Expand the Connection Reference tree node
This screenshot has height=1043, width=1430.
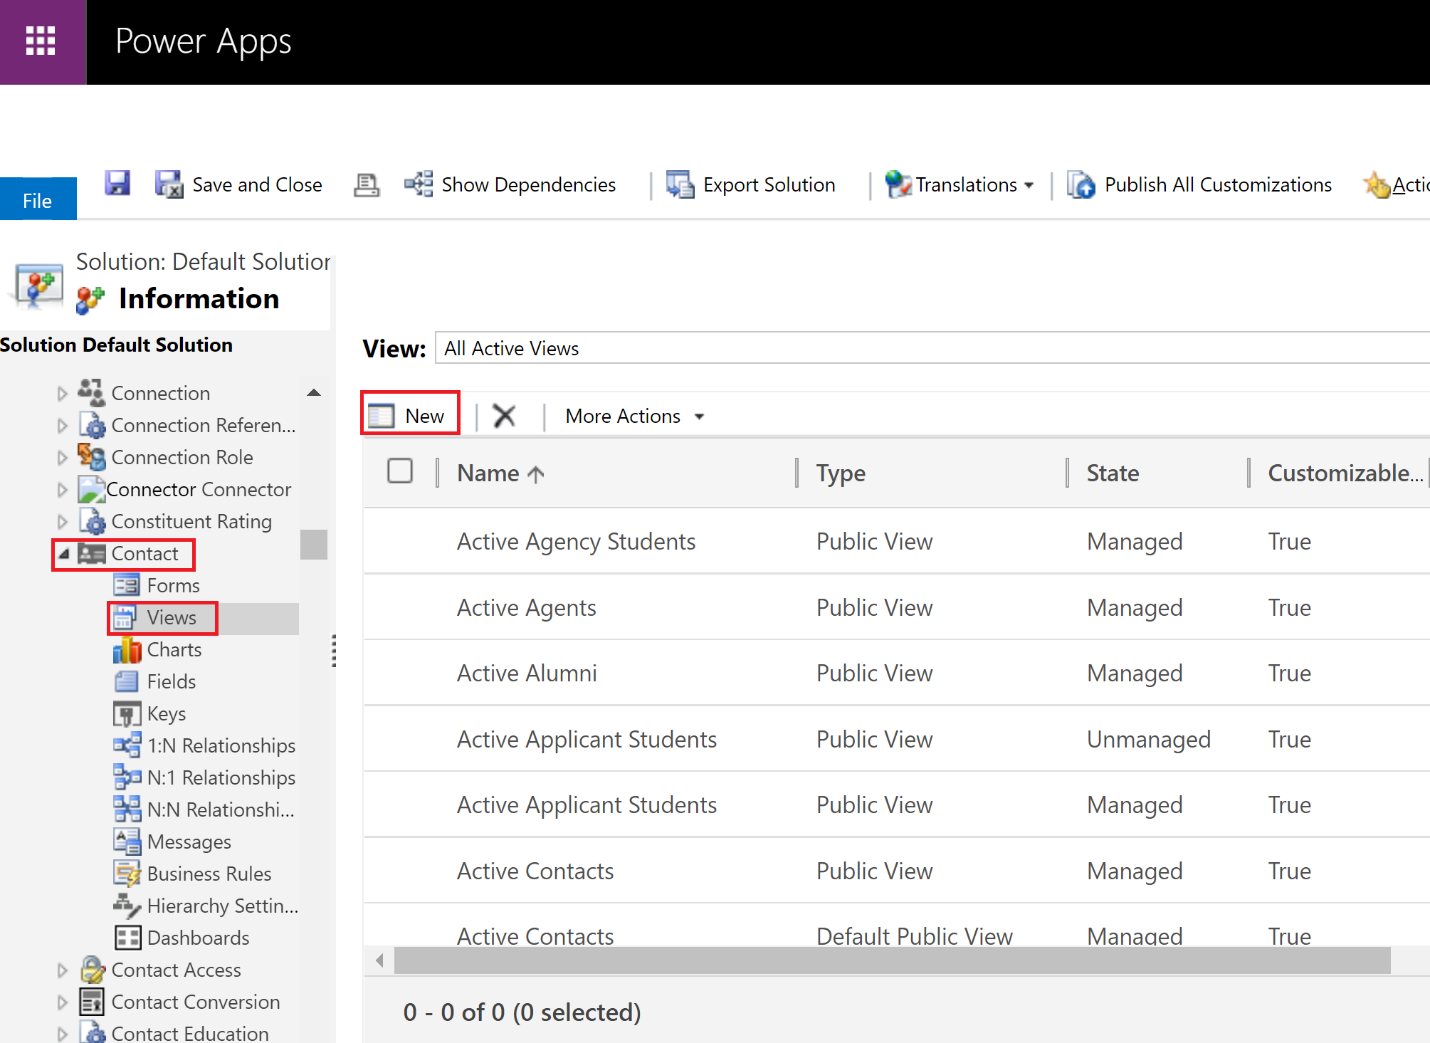point(62,425)
